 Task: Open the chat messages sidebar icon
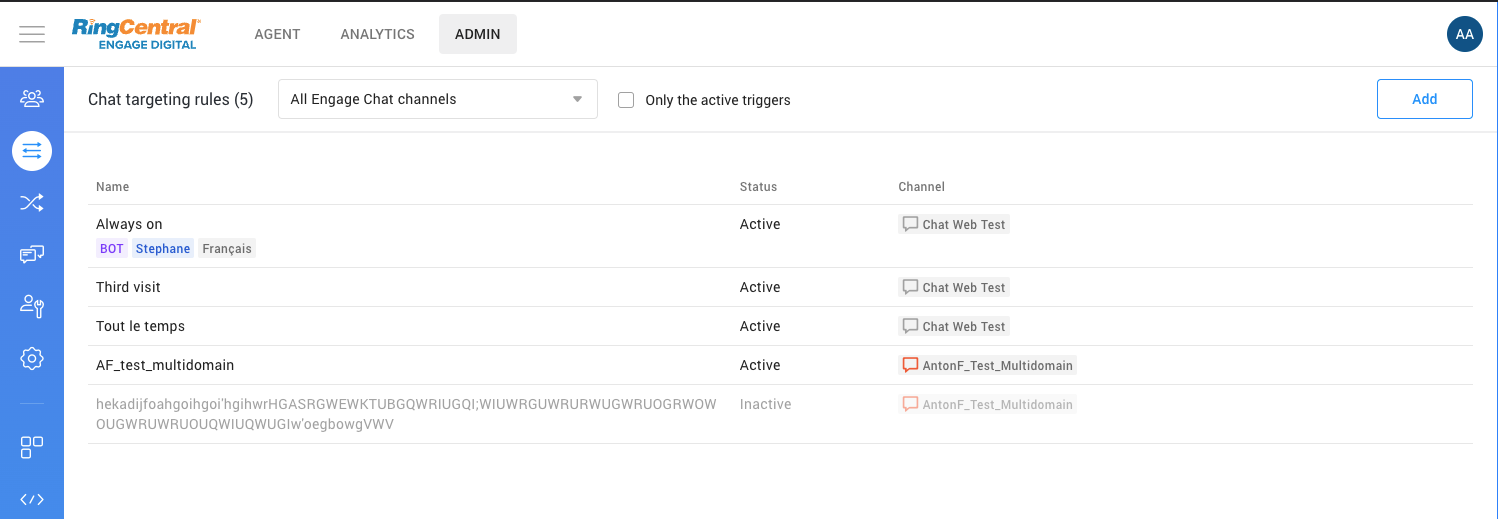pyautogui.click(x=32, y=254)
